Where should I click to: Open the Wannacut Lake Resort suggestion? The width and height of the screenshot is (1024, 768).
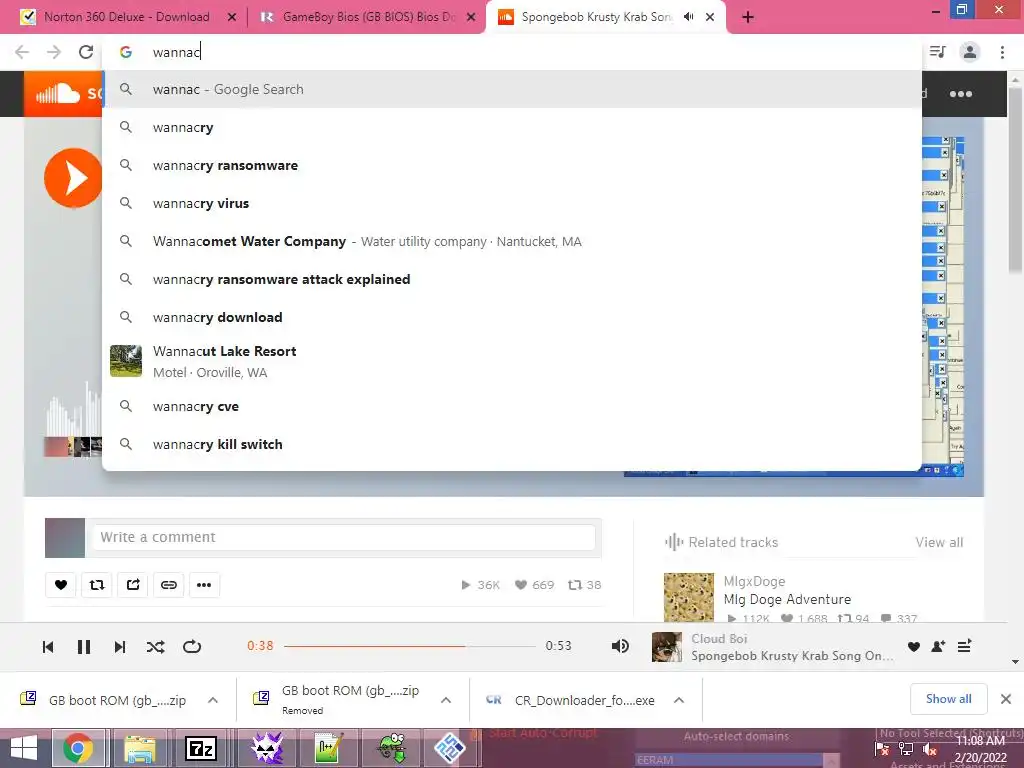point(512,361)
